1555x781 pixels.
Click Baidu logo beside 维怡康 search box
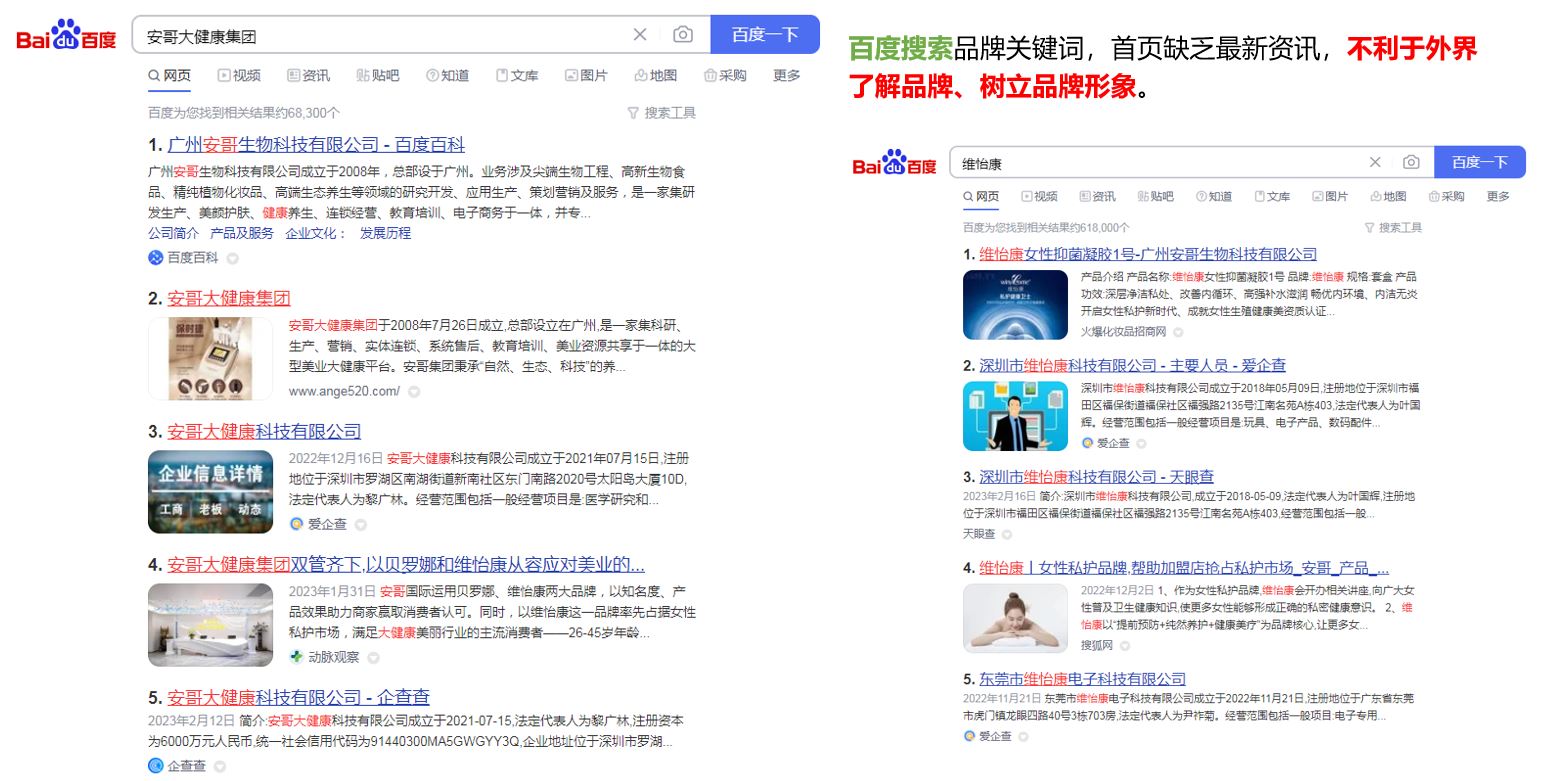(x=894, y=163)
